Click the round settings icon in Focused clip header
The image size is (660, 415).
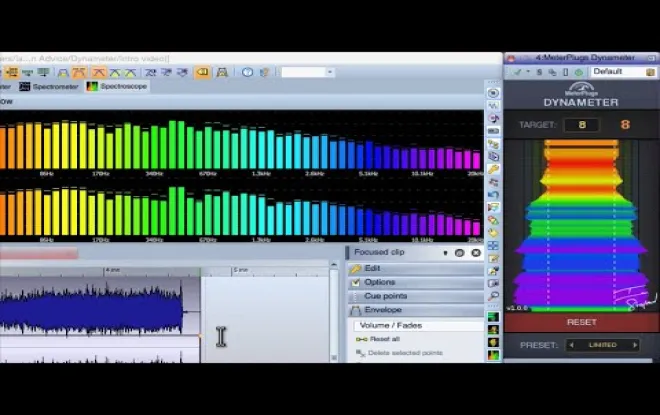click(459, 253)
